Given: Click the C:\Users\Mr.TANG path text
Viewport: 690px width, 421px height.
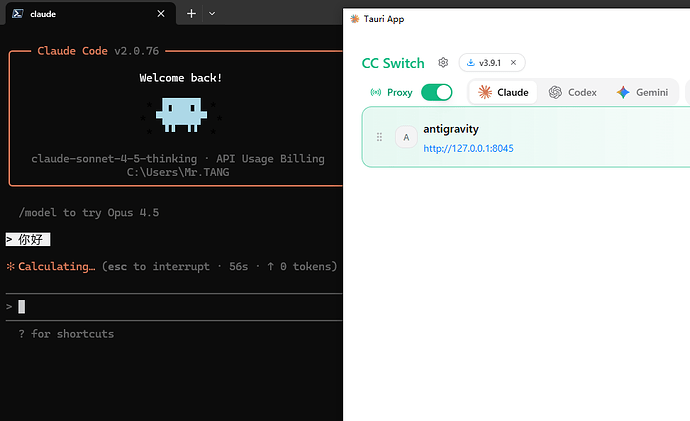Looking at the screenshot, I should (178, 172).
